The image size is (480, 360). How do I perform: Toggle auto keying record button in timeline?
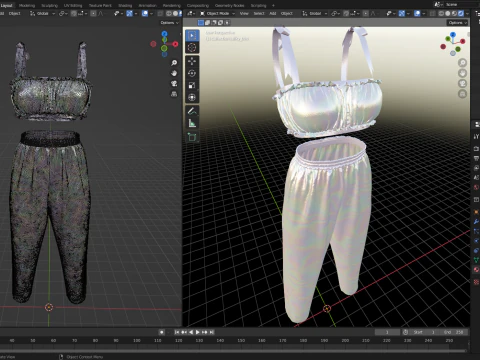162,332
